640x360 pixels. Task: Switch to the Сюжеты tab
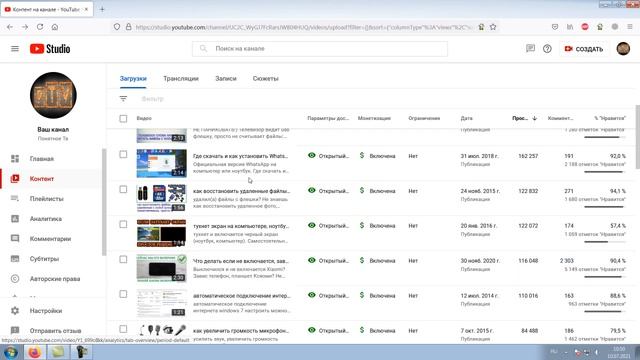265,78
